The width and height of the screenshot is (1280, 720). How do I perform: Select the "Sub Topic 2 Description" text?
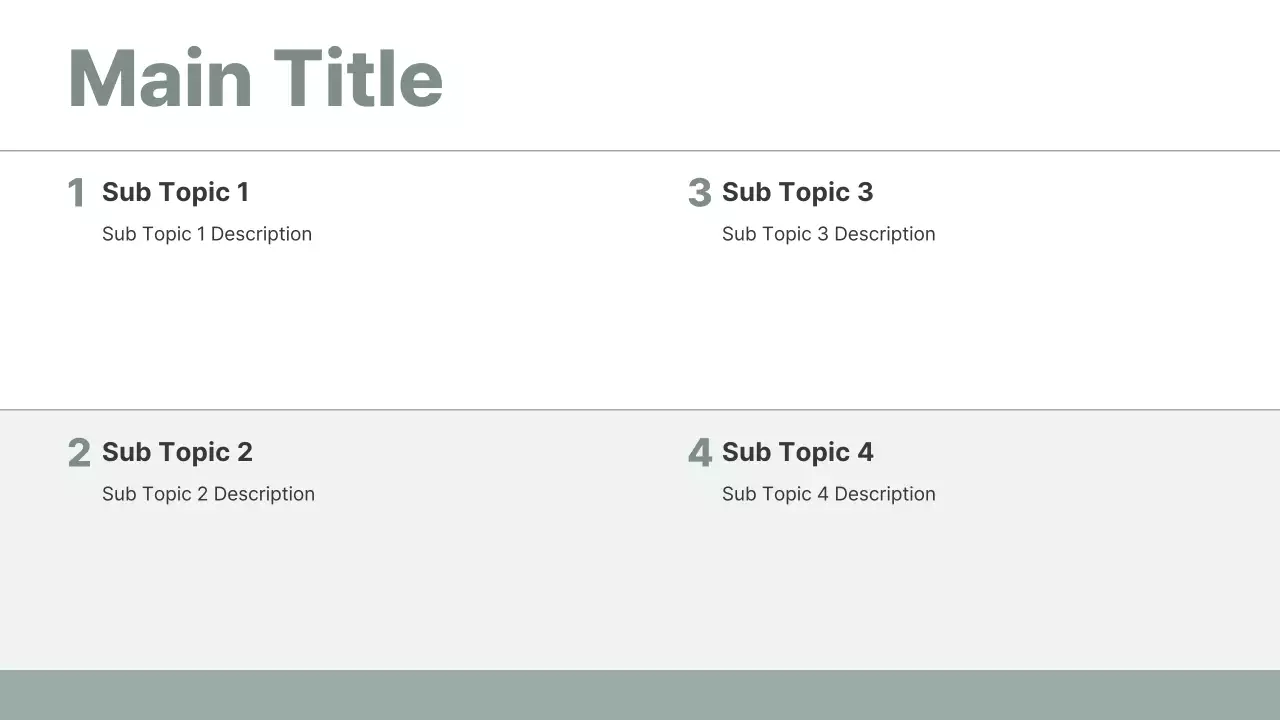[208, 494]
